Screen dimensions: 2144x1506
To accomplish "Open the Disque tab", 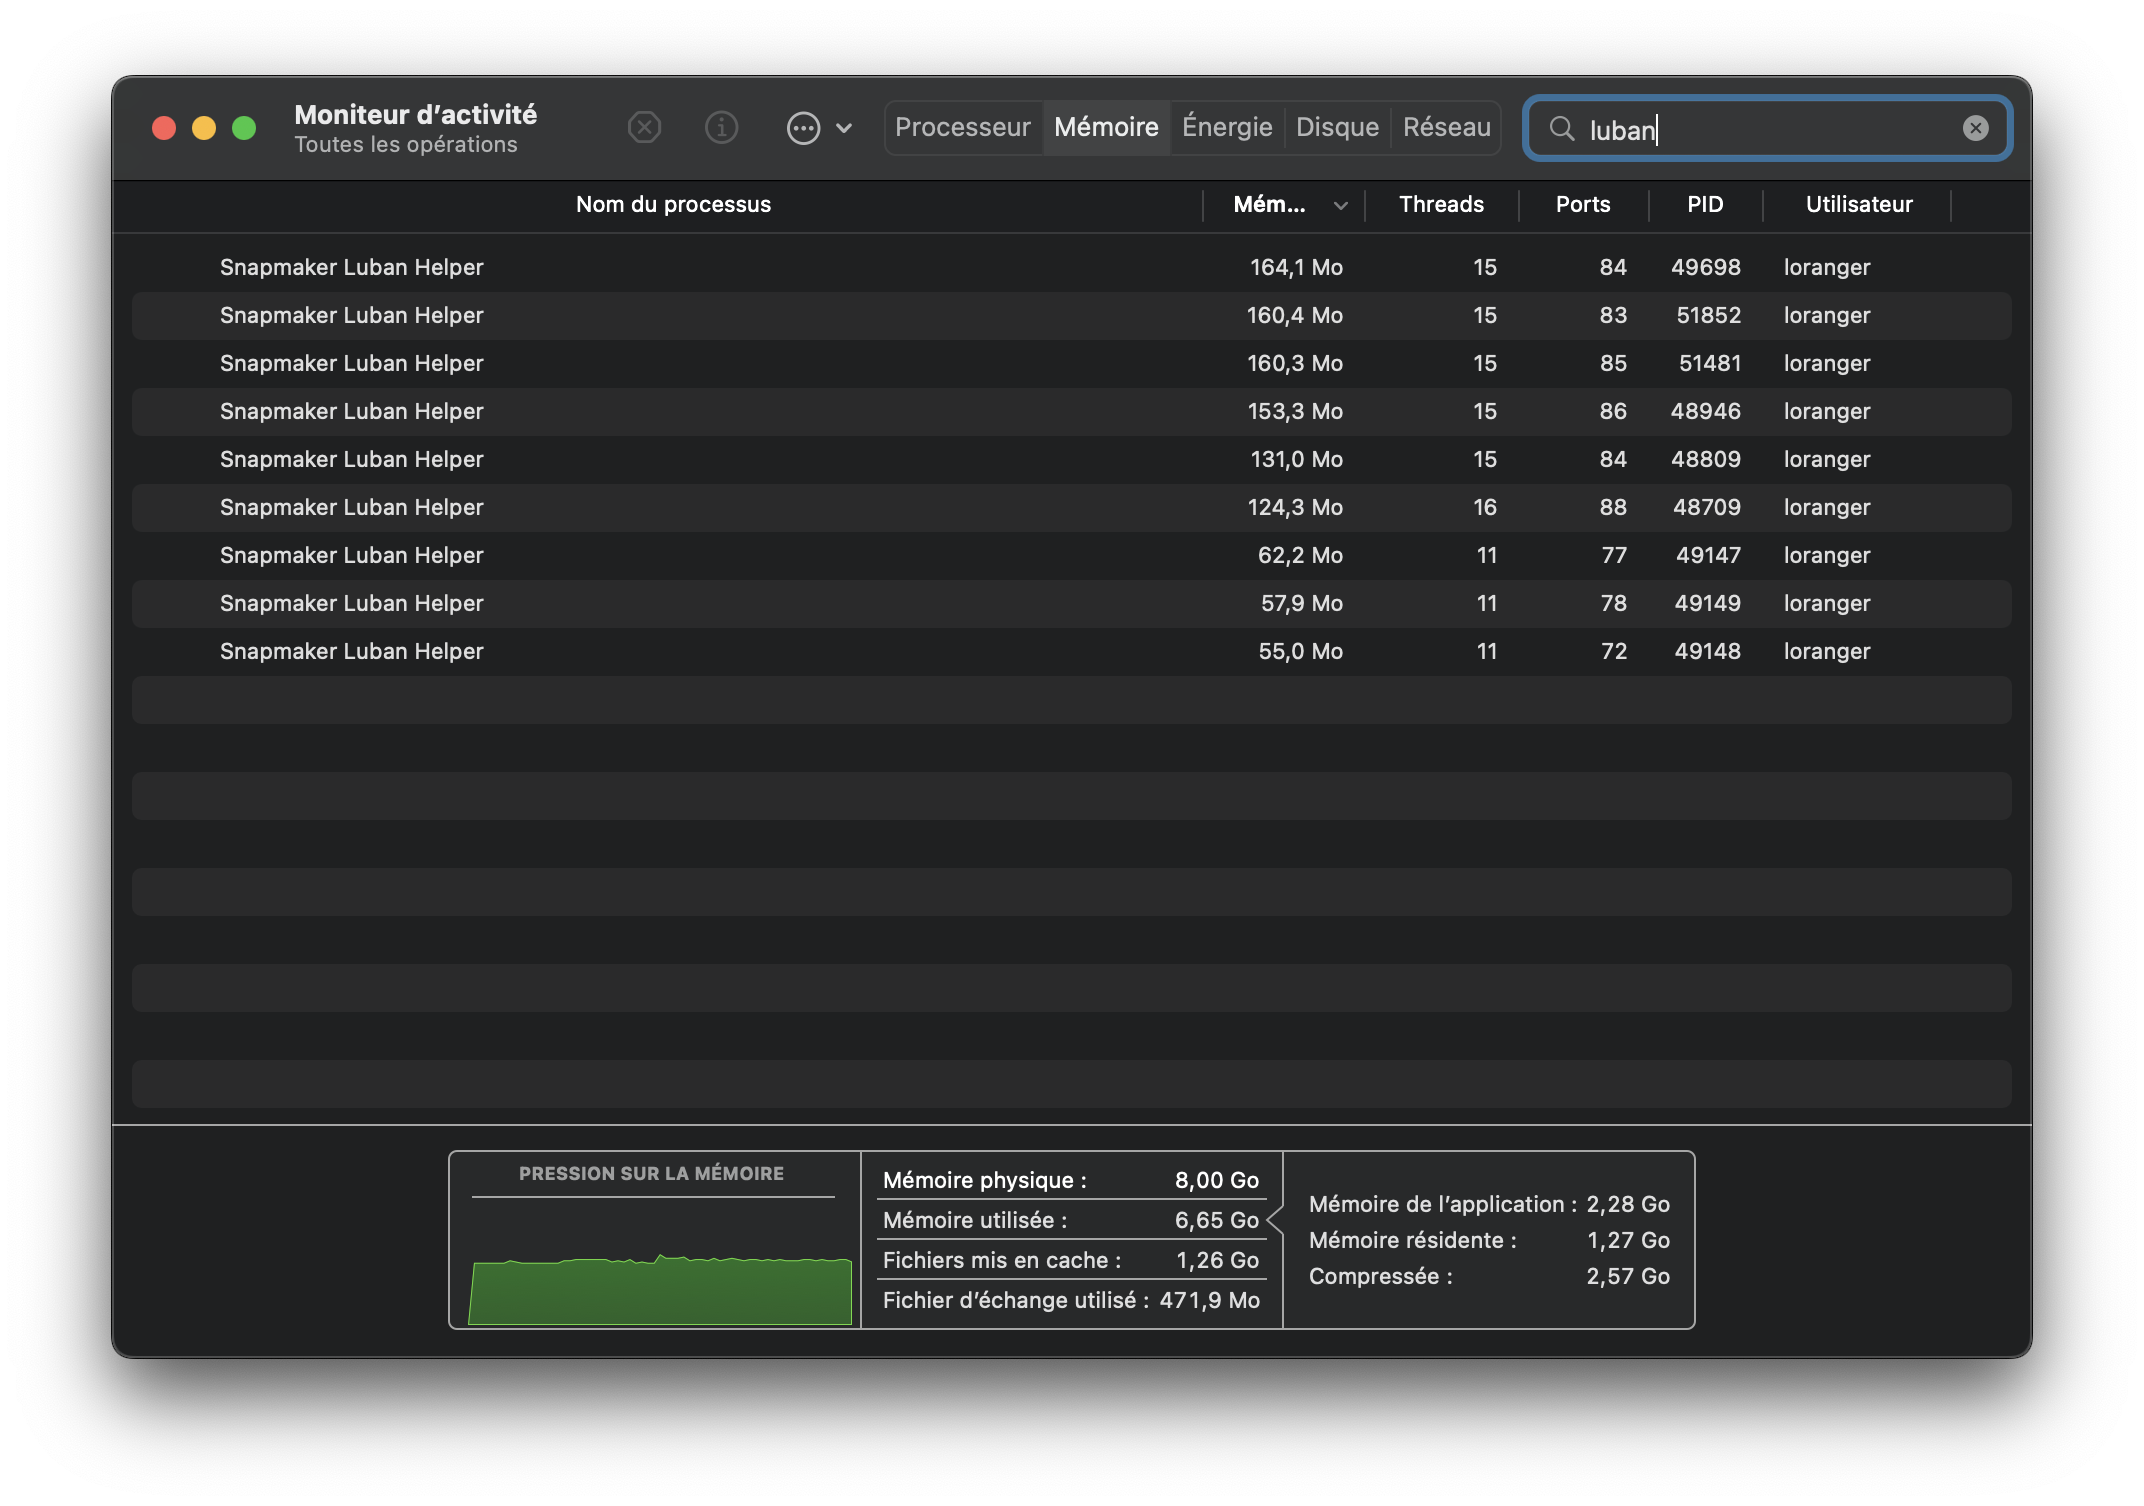I will pyautogui.click(x=1337, y=128).
